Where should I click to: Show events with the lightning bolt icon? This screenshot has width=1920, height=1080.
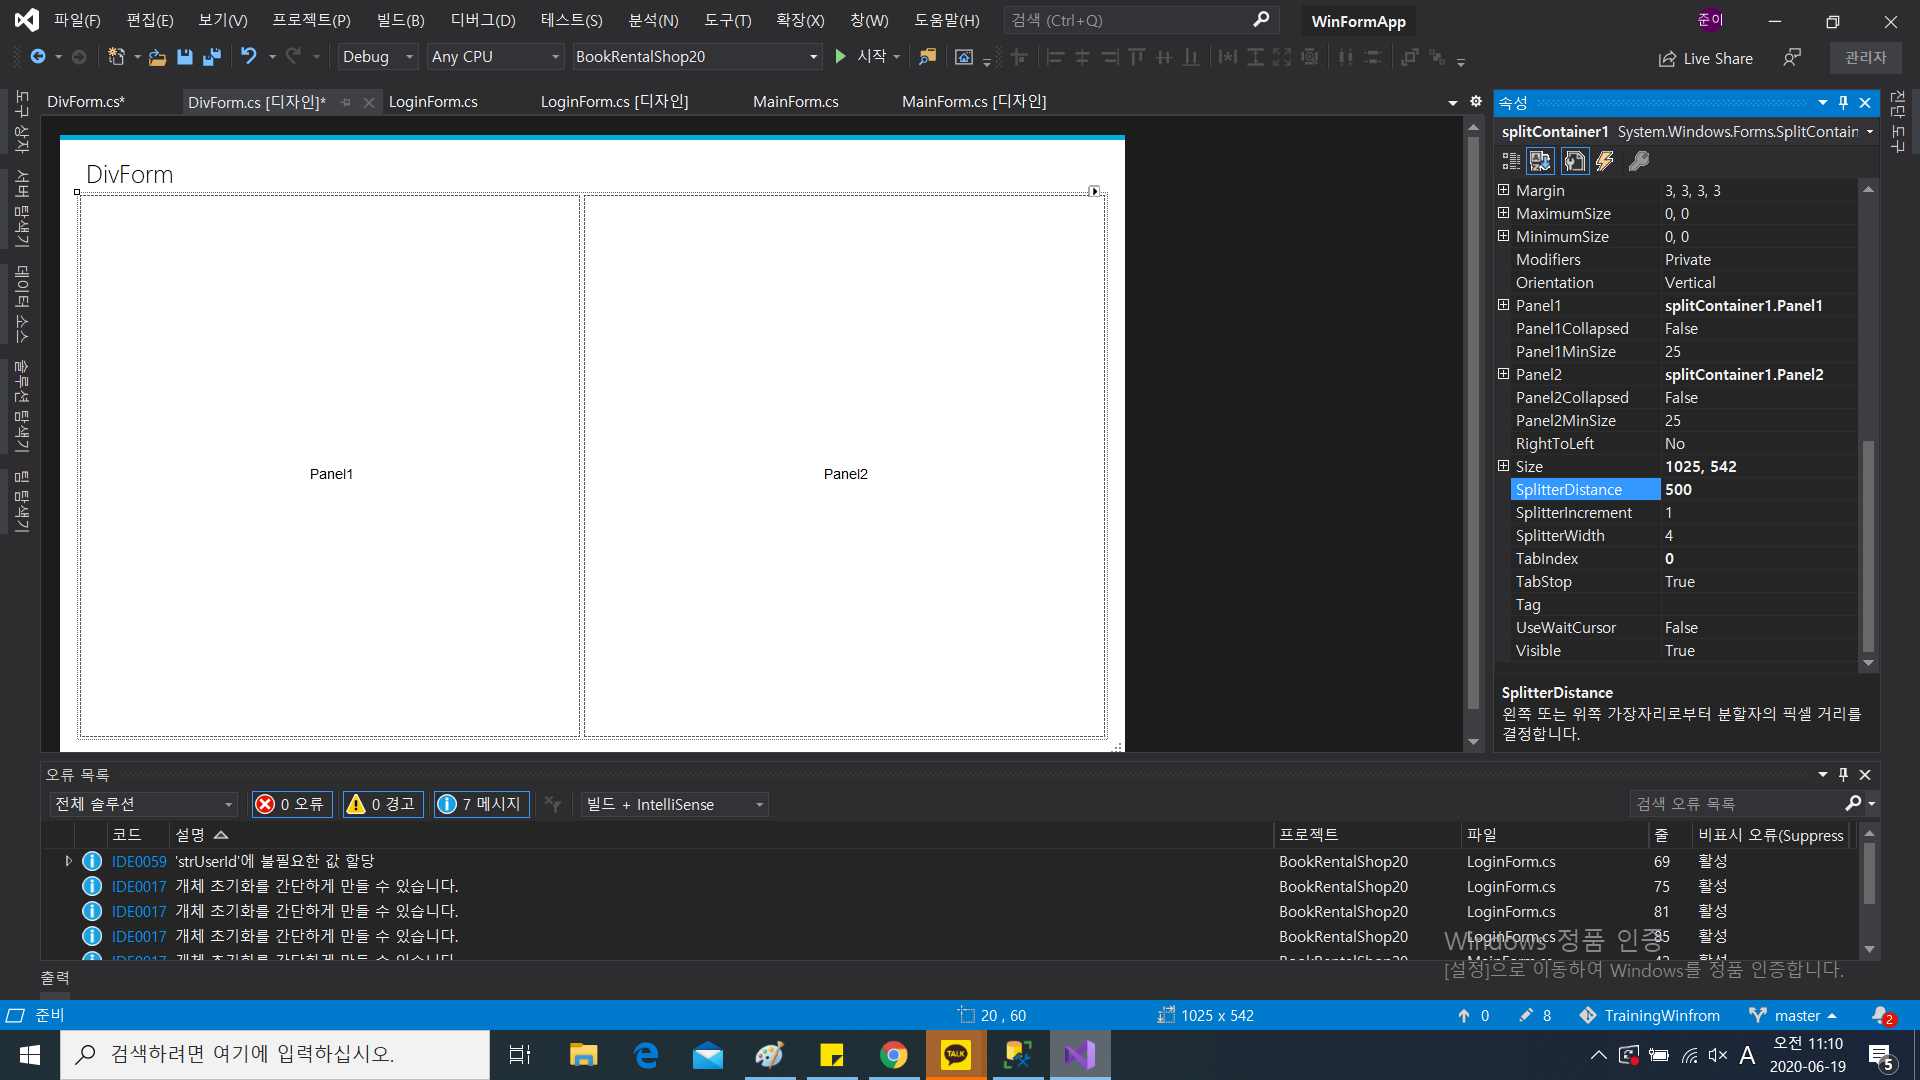pyautogui.click(x=1605, y=161)
